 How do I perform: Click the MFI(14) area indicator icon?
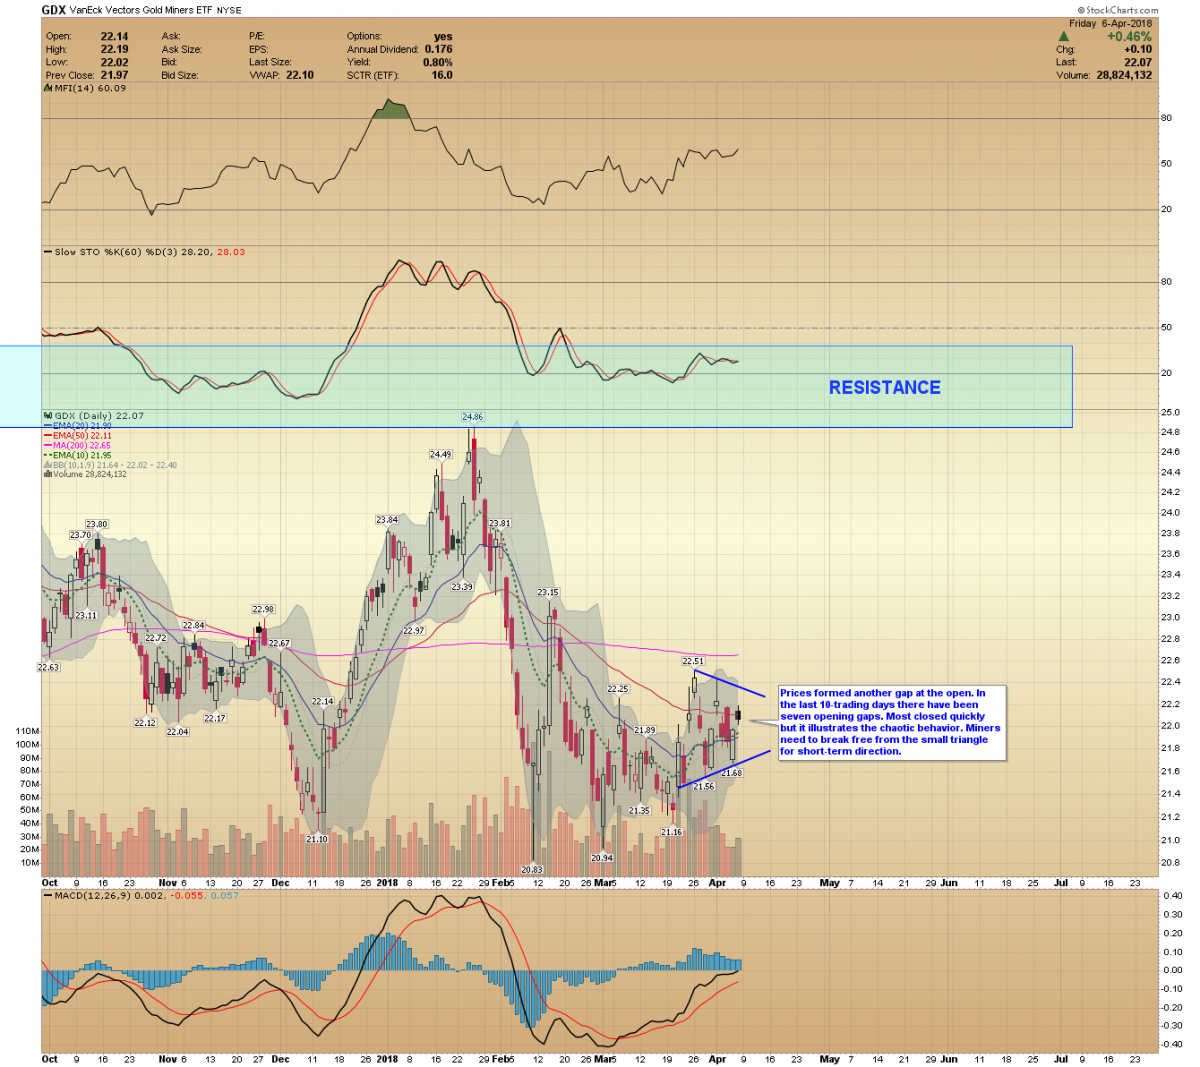46,88
